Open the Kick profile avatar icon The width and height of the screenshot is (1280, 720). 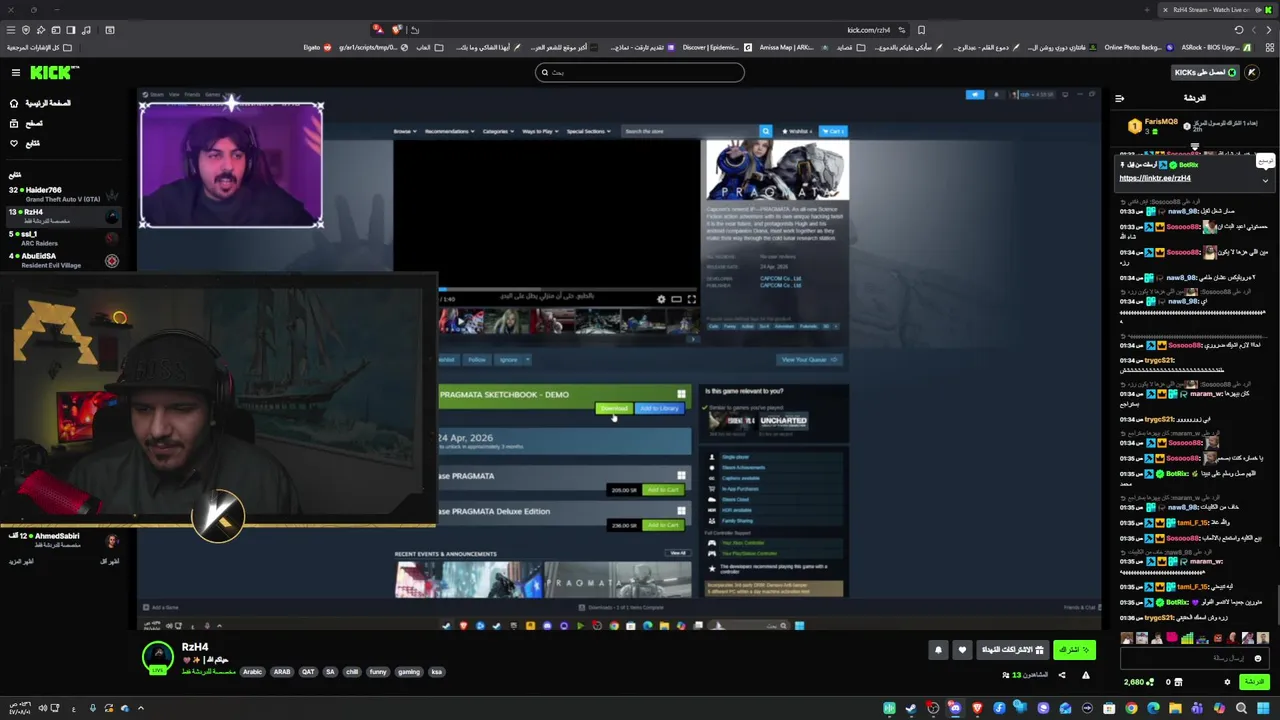(1252, 72)
